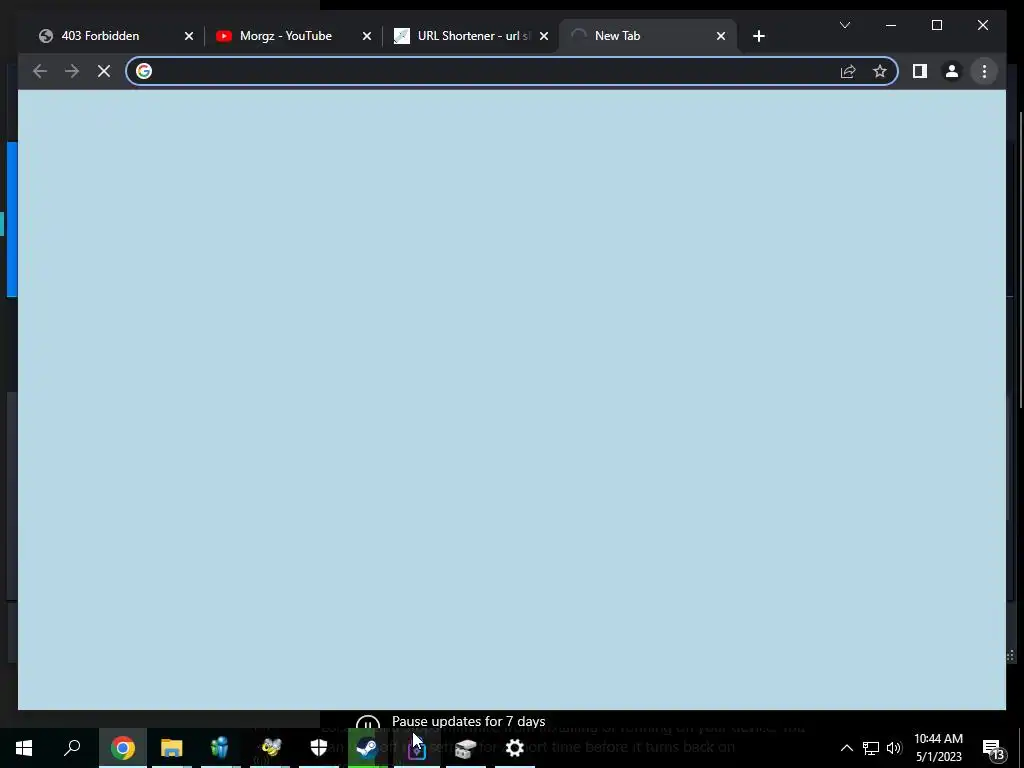Go forward to the next page
The height and width of the screenshot is (768, 1024).
pyautogui.click(x=72, y=71)
